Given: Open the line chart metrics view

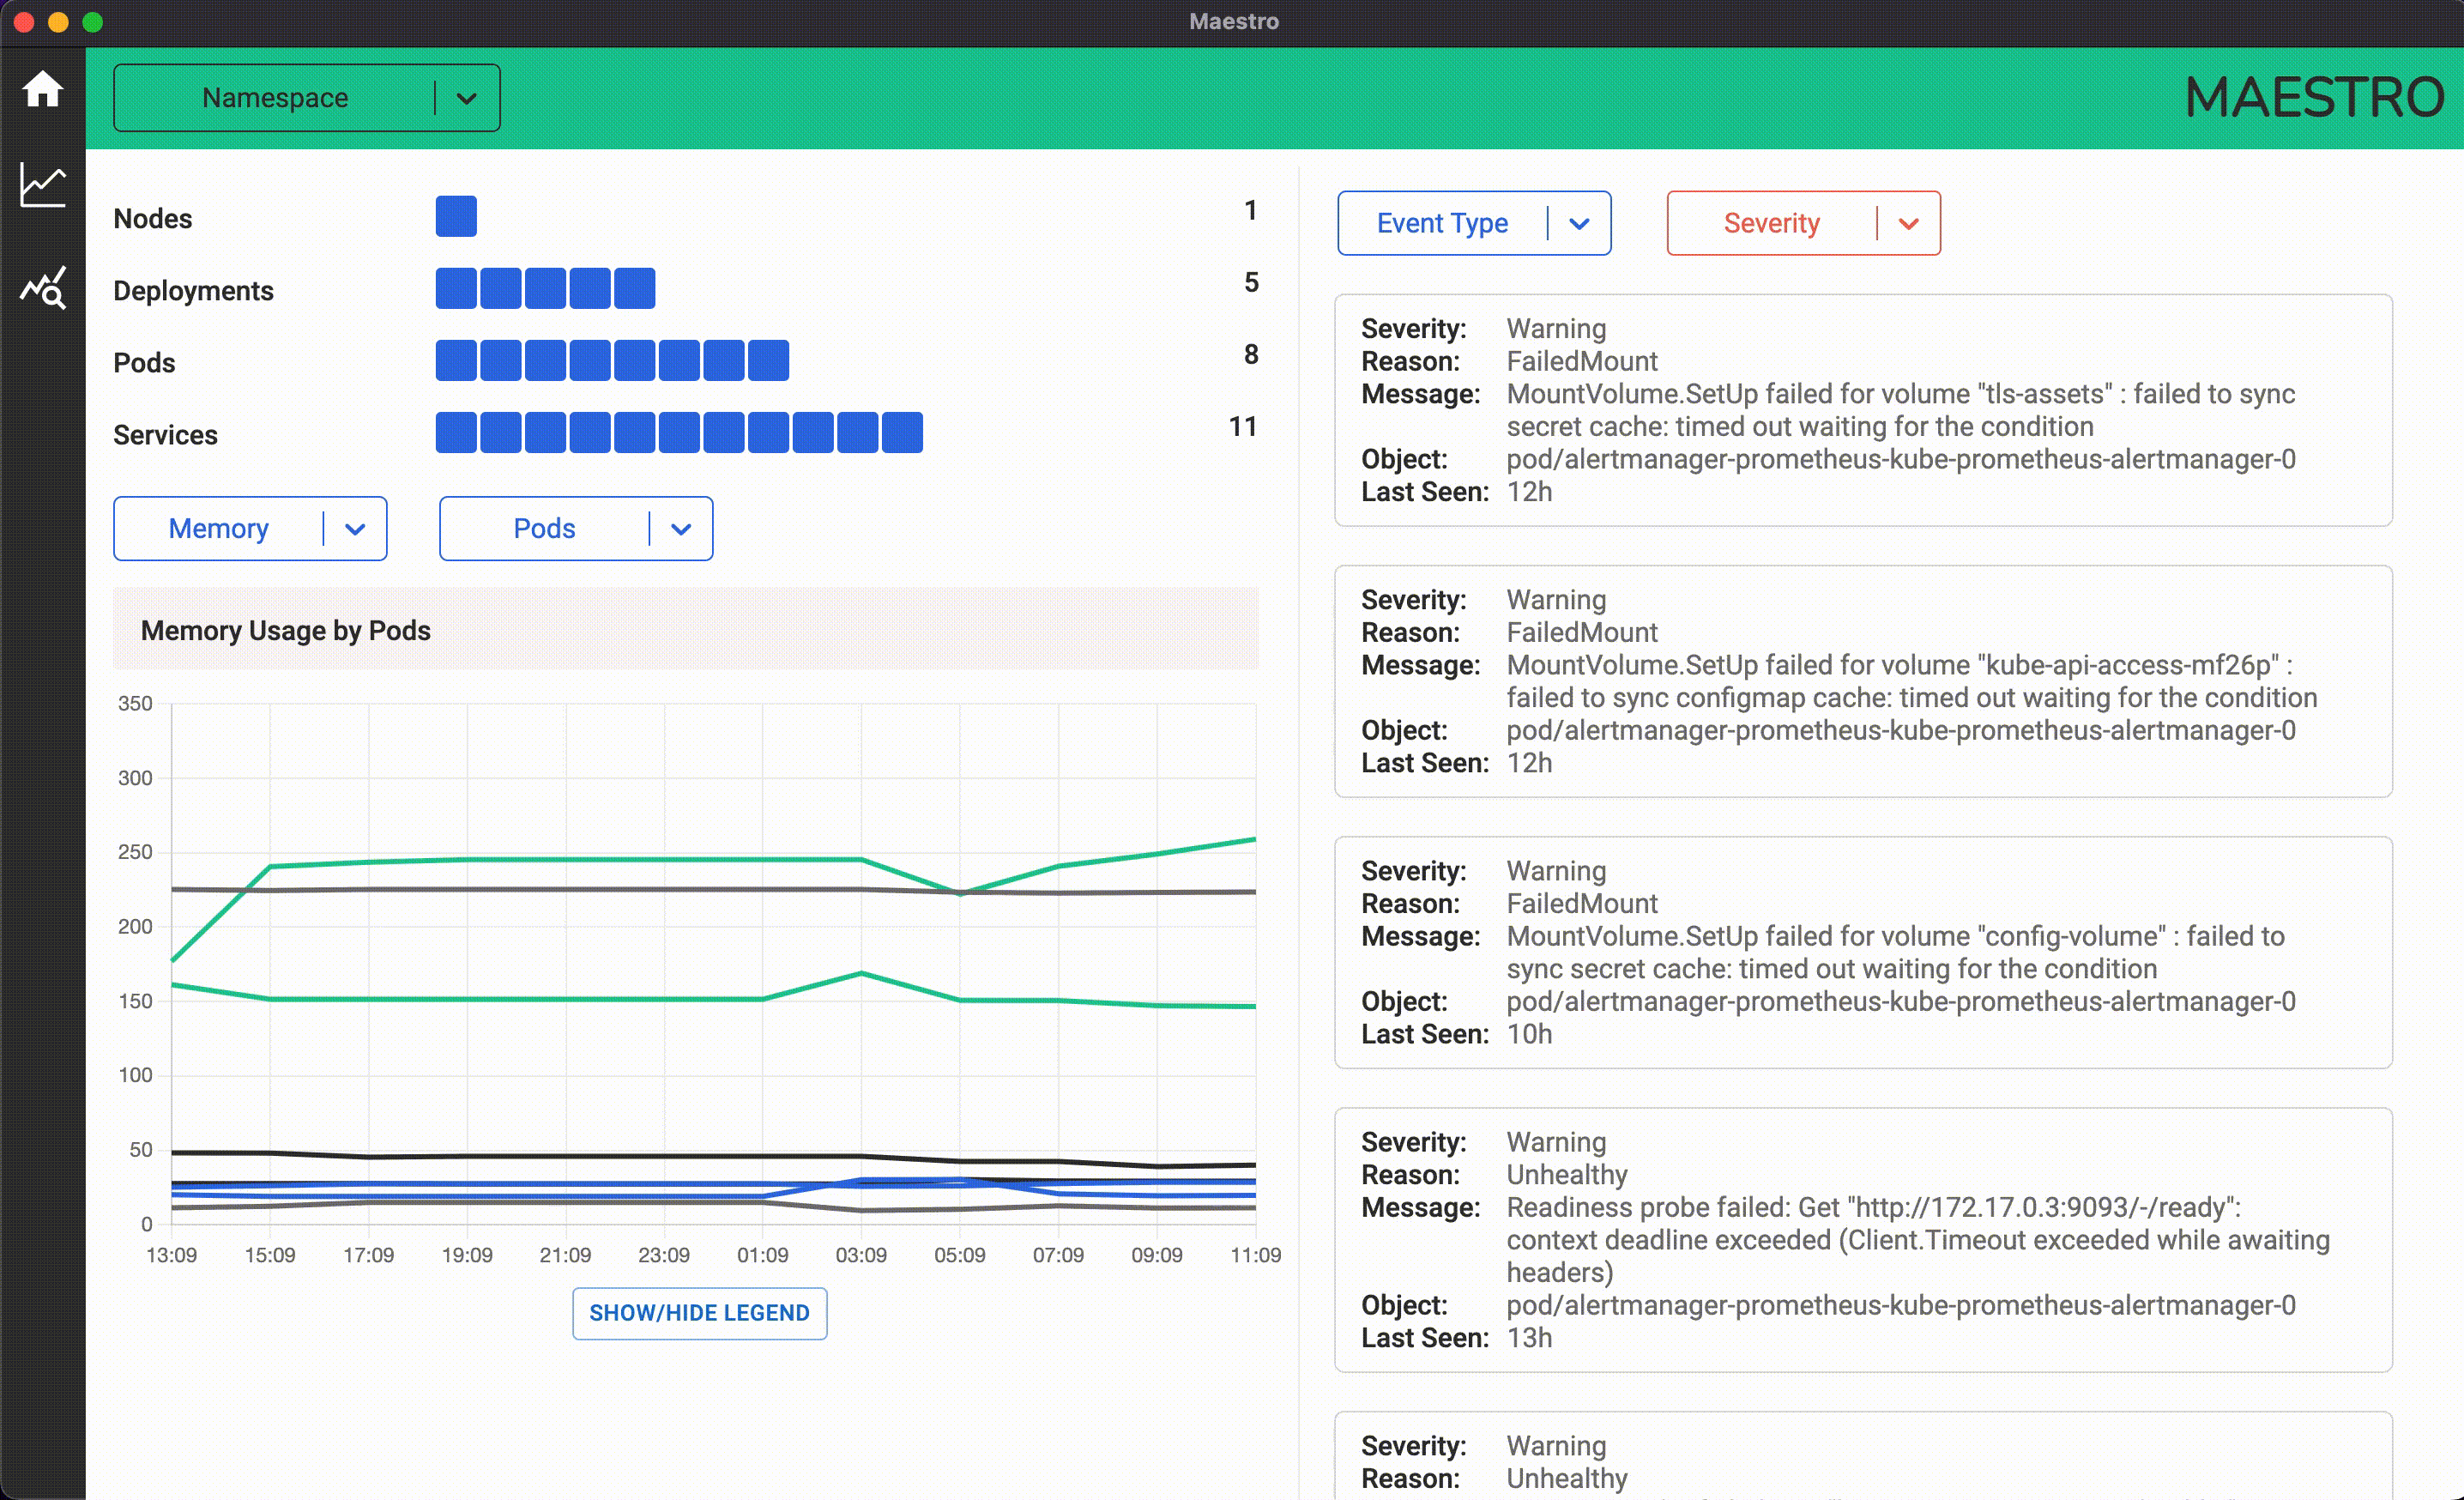Looking at the screenshot, I should pos(42,186).
